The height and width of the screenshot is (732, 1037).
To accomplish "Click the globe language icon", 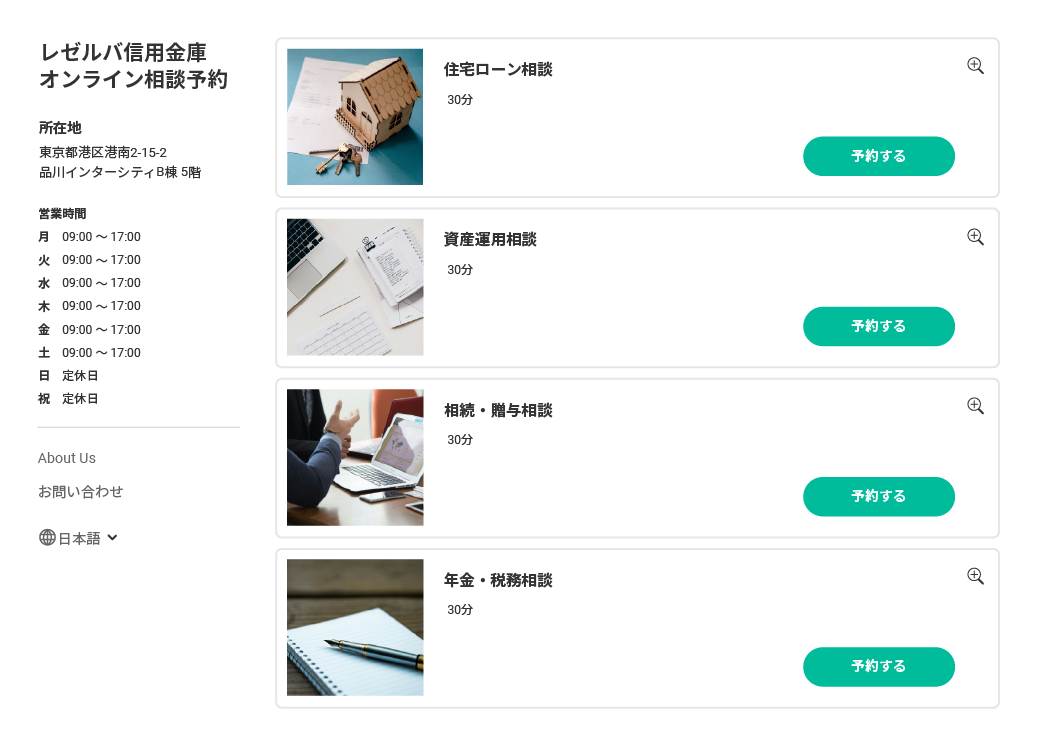I will click(47, 538).
